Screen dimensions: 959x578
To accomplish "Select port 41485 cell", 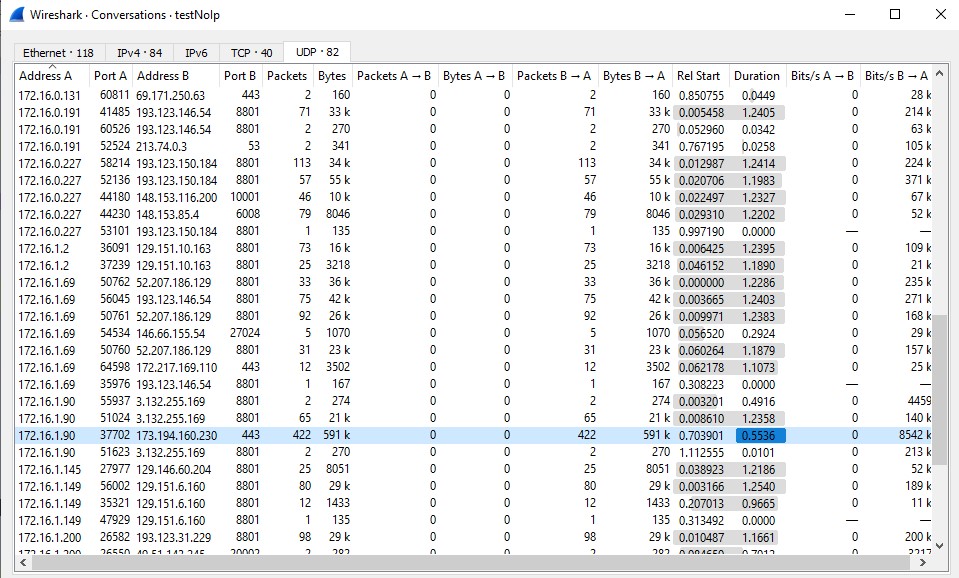I will pos(115,112).
